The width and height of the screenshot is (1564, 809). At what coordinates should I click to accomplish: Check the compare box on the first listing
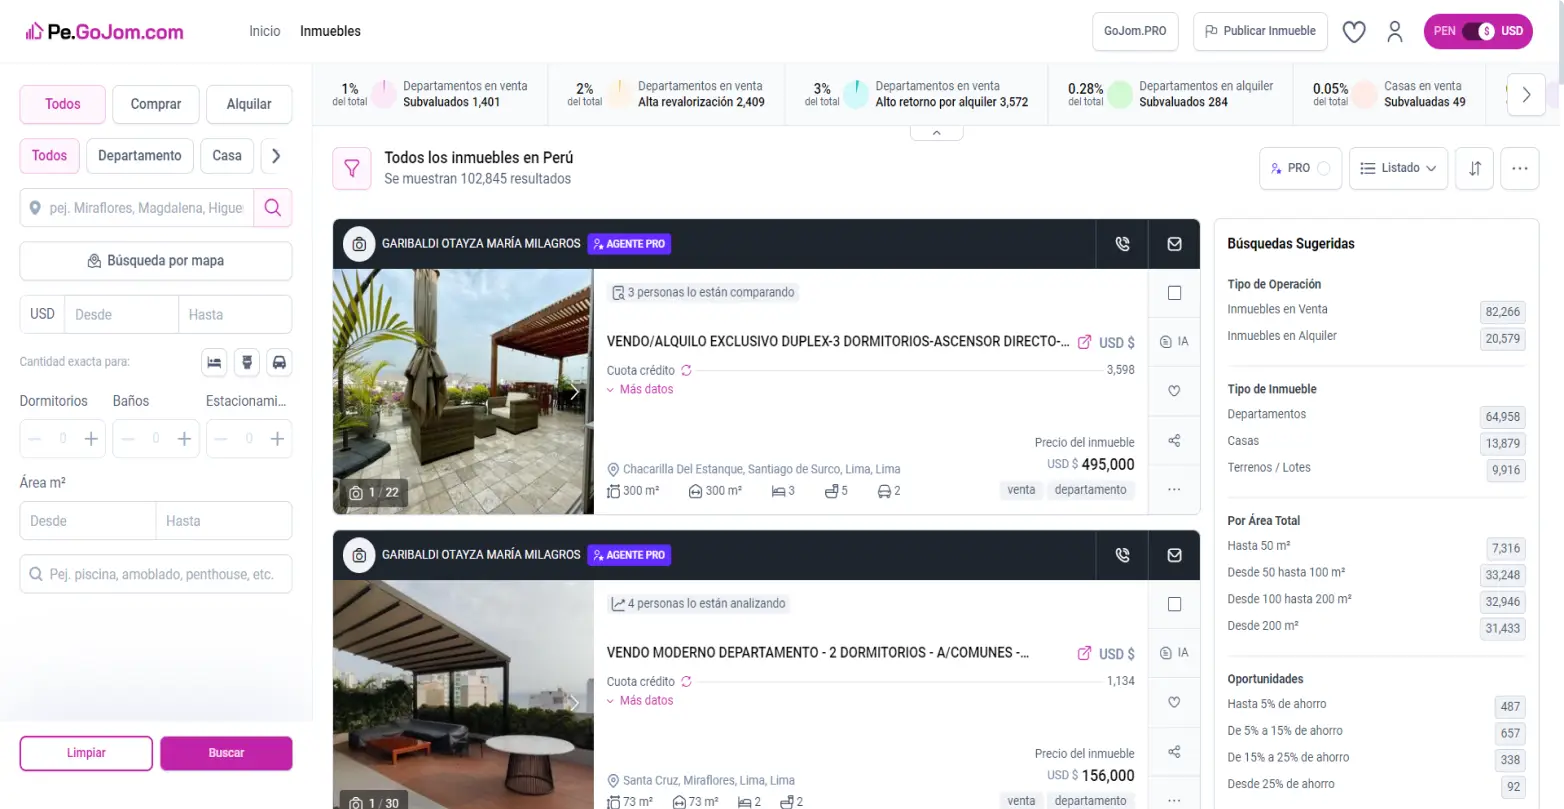1174,293
